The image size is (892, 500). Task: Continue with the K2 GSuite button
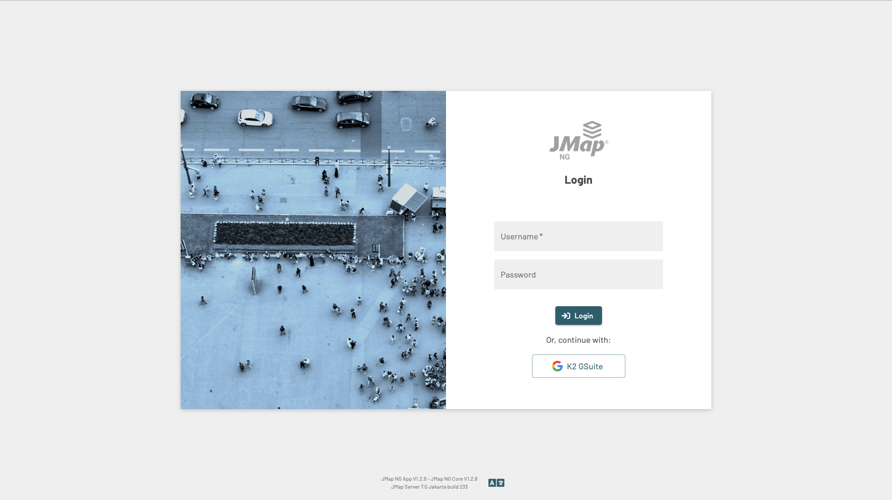tap(578, 366)
